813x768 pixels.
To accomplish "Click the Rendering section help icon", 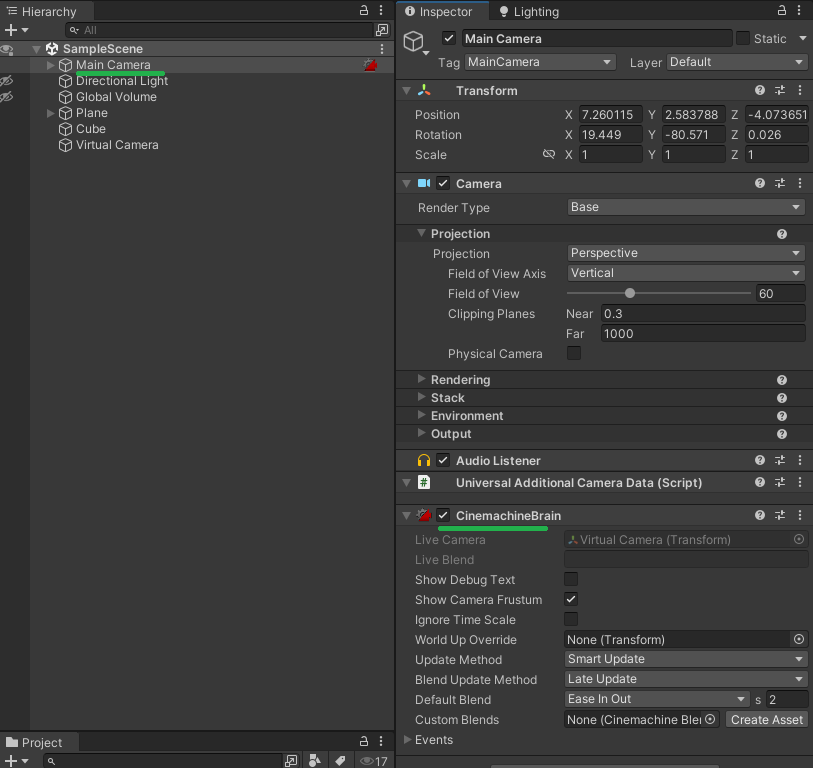I will point(782,380).
